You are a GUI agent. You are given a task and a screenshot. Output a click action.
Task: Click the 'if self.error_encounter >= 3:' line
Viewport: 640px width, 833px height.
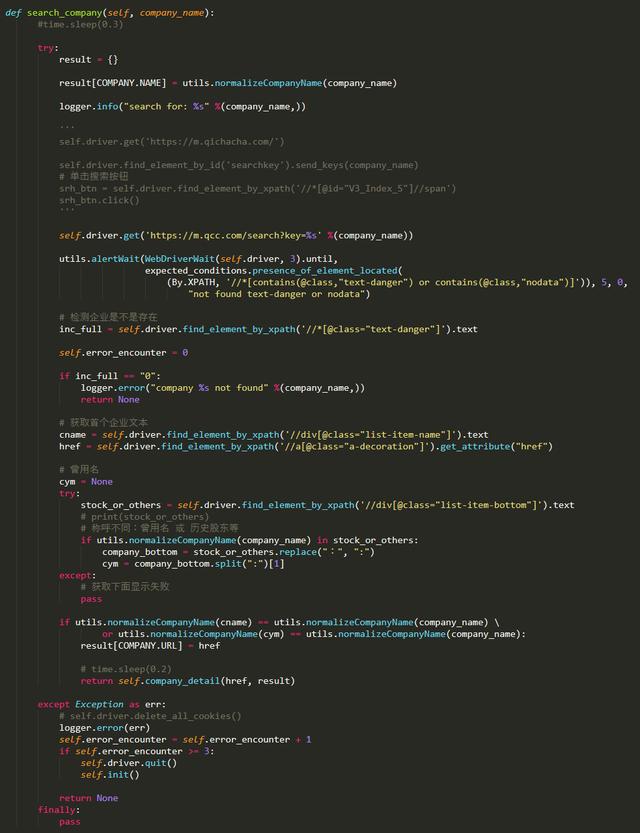tap(137, 751)
